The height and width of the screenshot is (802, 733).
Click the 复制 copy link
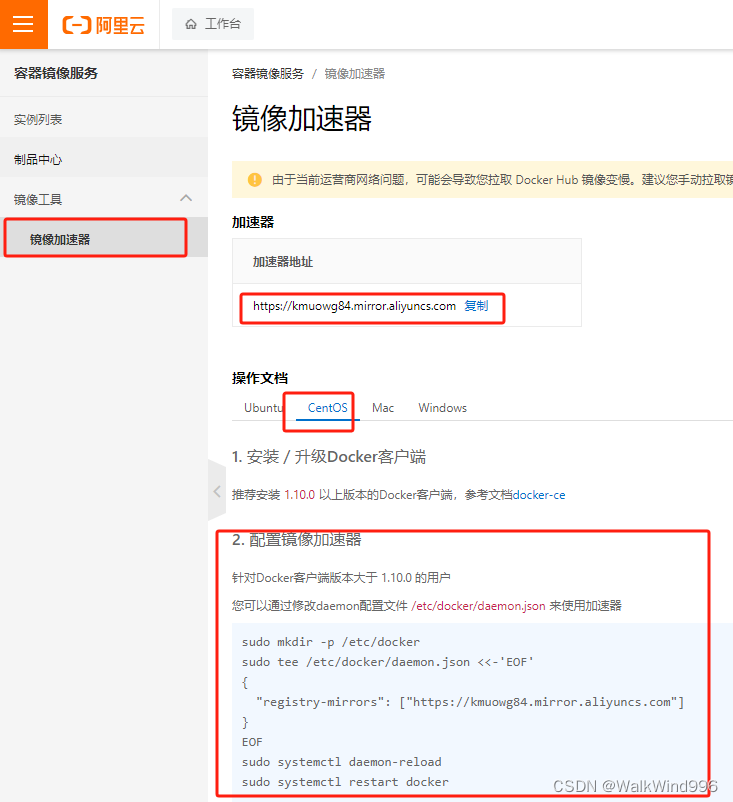tap(476, 306)
